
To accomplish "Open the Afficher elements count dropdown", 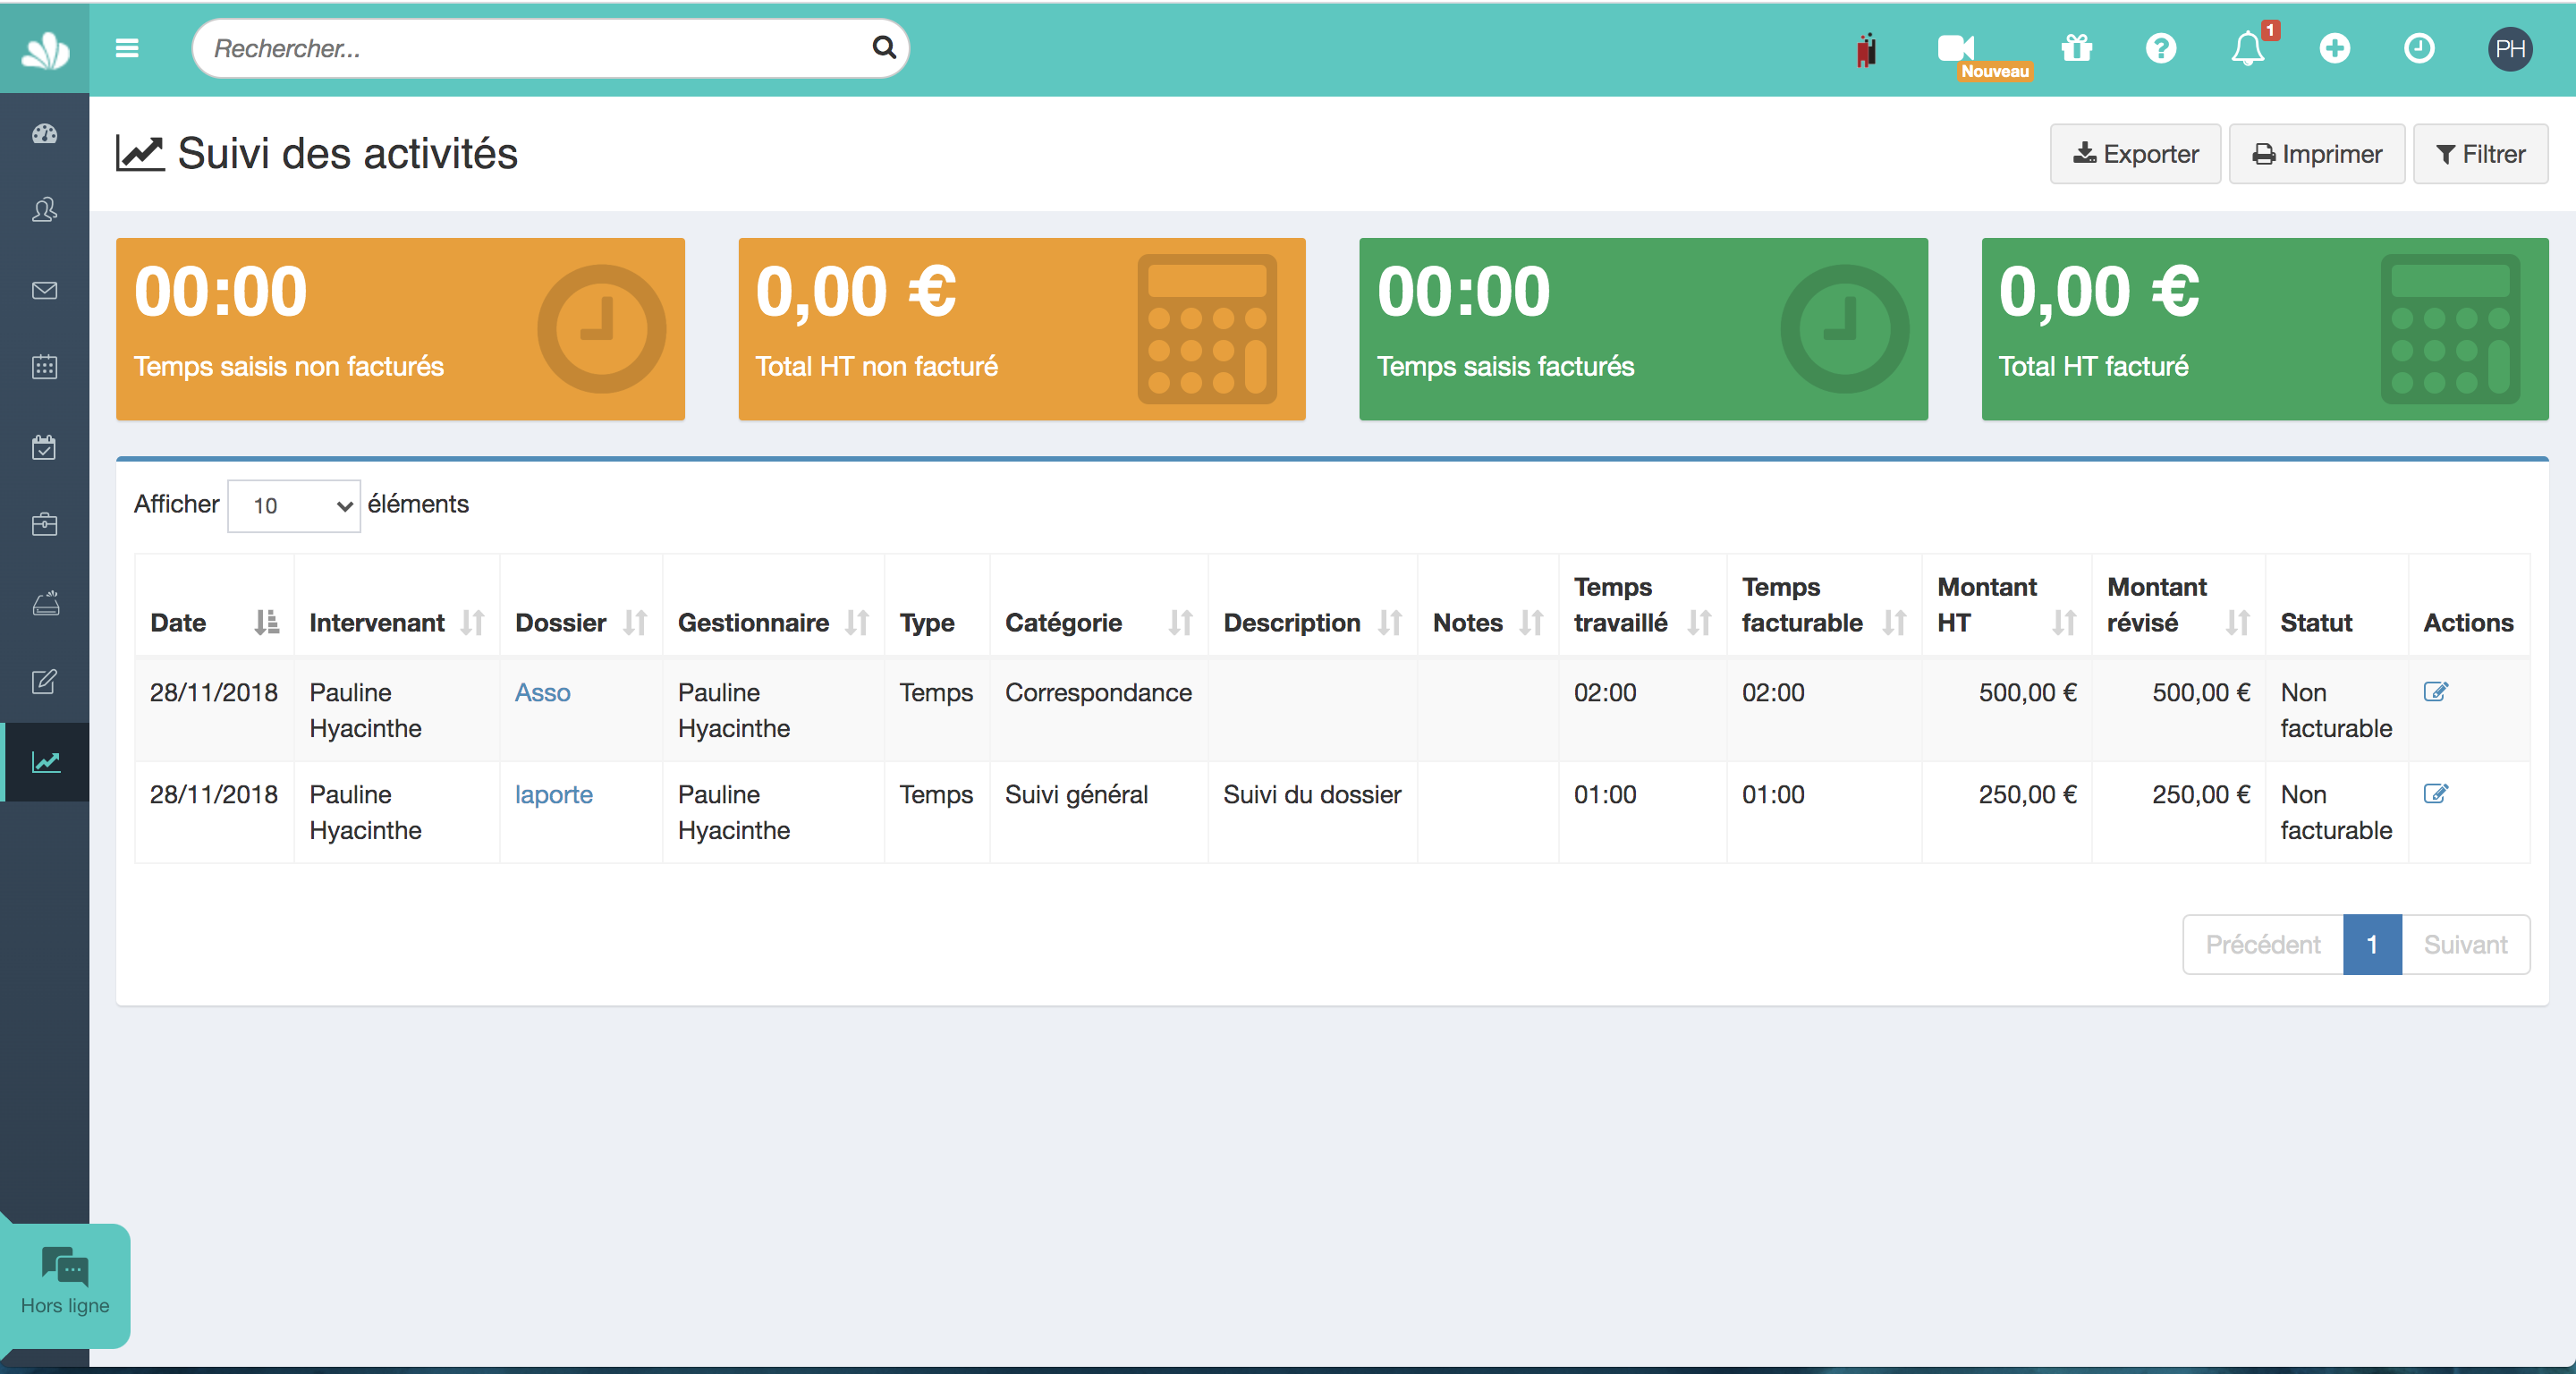I will point(294,505).
